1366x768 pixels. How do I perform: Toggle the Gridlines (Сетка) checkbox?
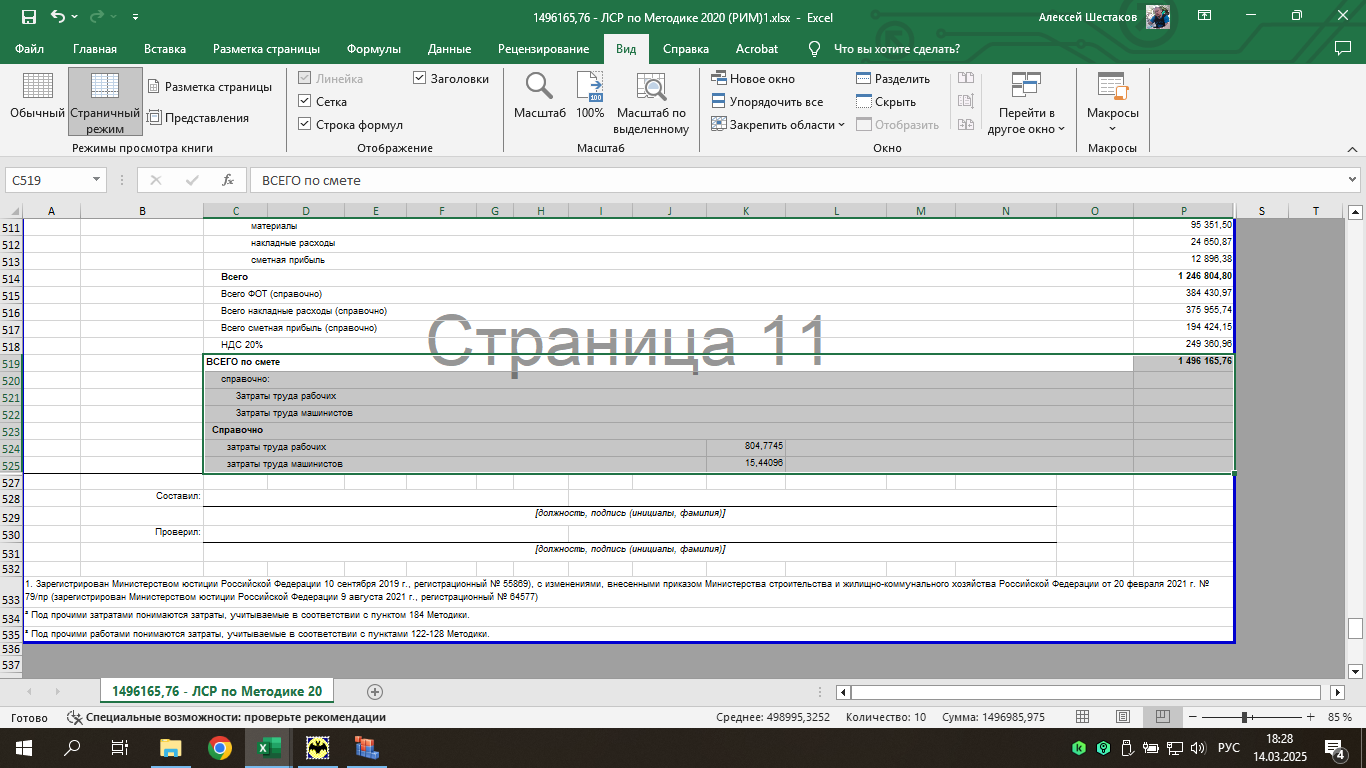(306, 101)
